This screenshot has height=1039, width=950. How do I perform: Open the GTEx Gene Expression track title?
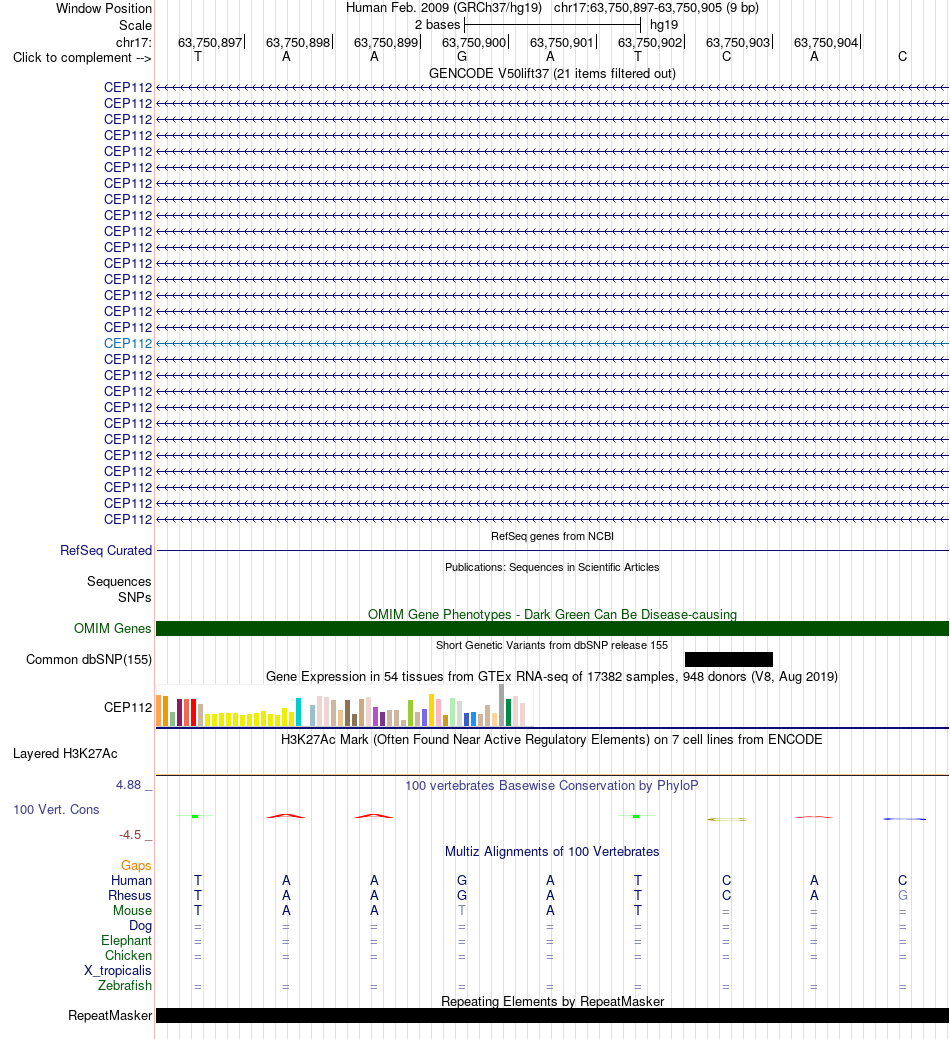click(x=552, y=677)
